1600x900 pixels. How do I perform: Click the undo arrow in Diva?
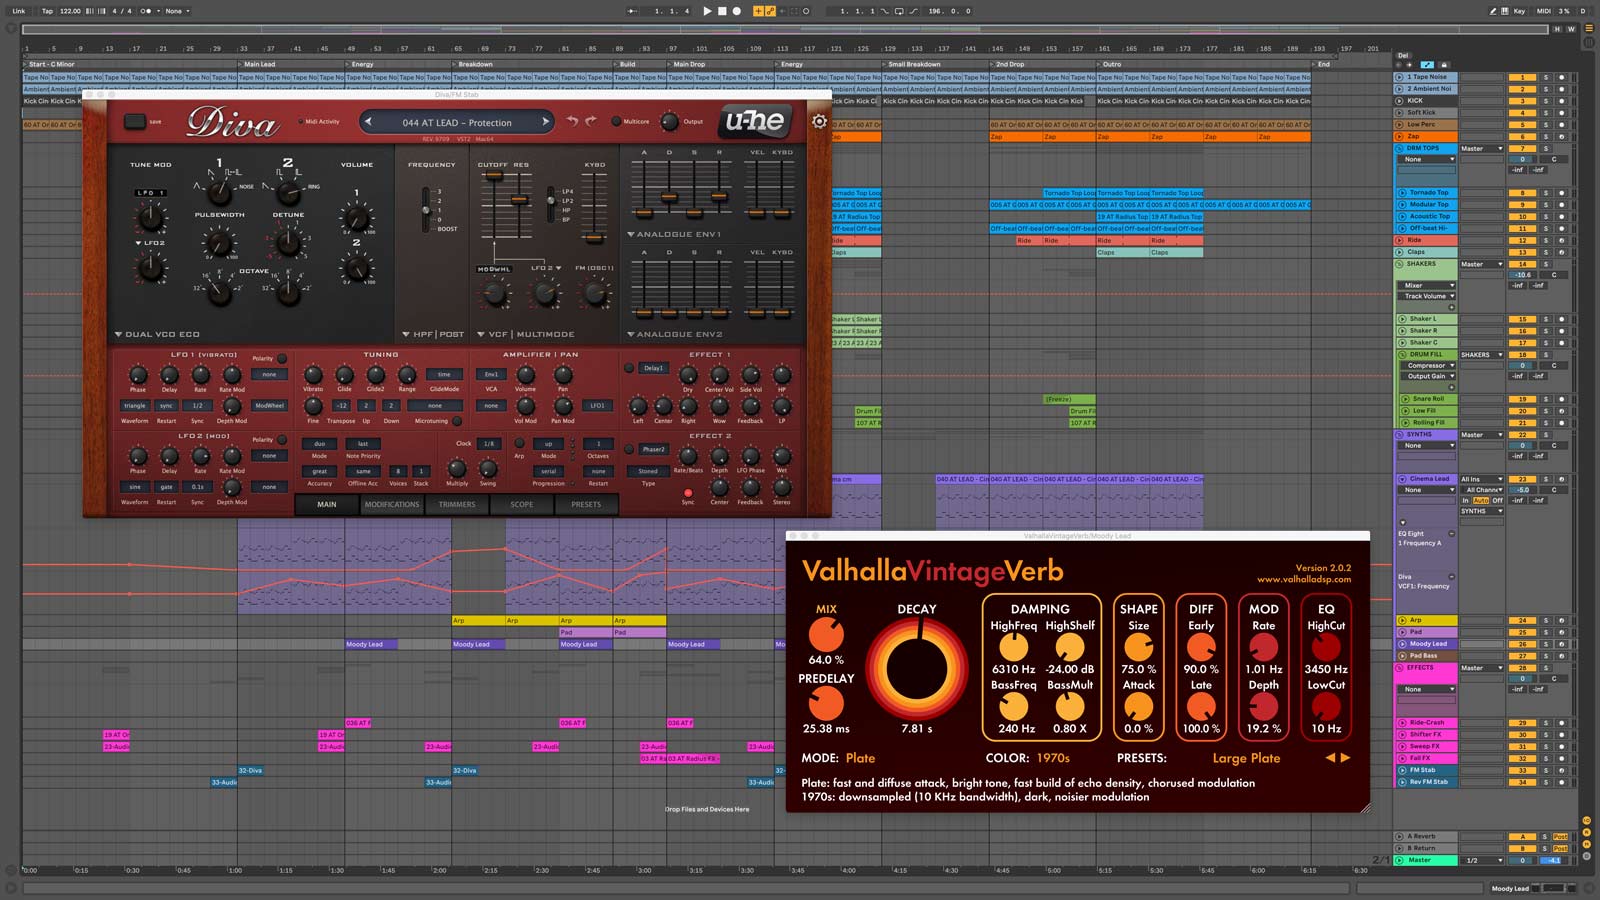[x=572, y=121]
